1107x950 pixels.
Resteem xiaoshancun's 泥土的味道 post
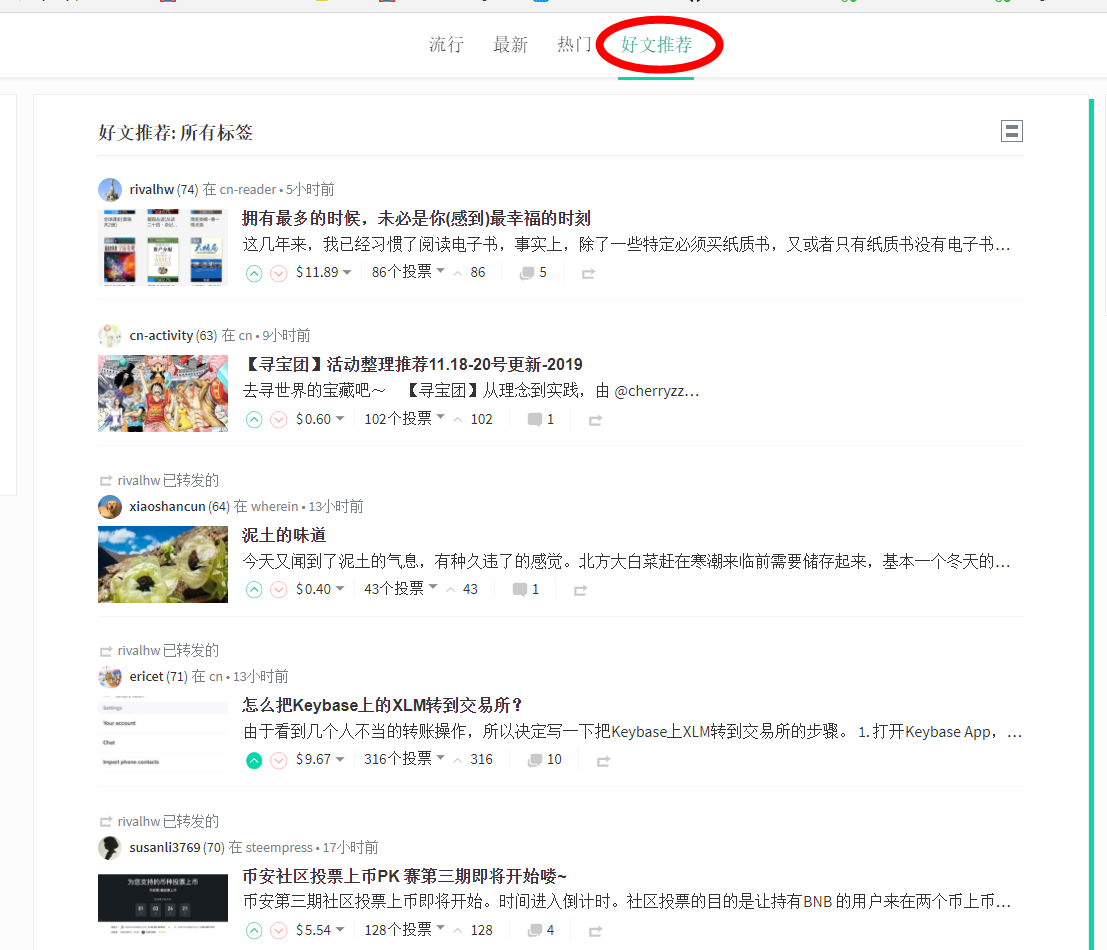pyautogui.click(x=579, y=589)
